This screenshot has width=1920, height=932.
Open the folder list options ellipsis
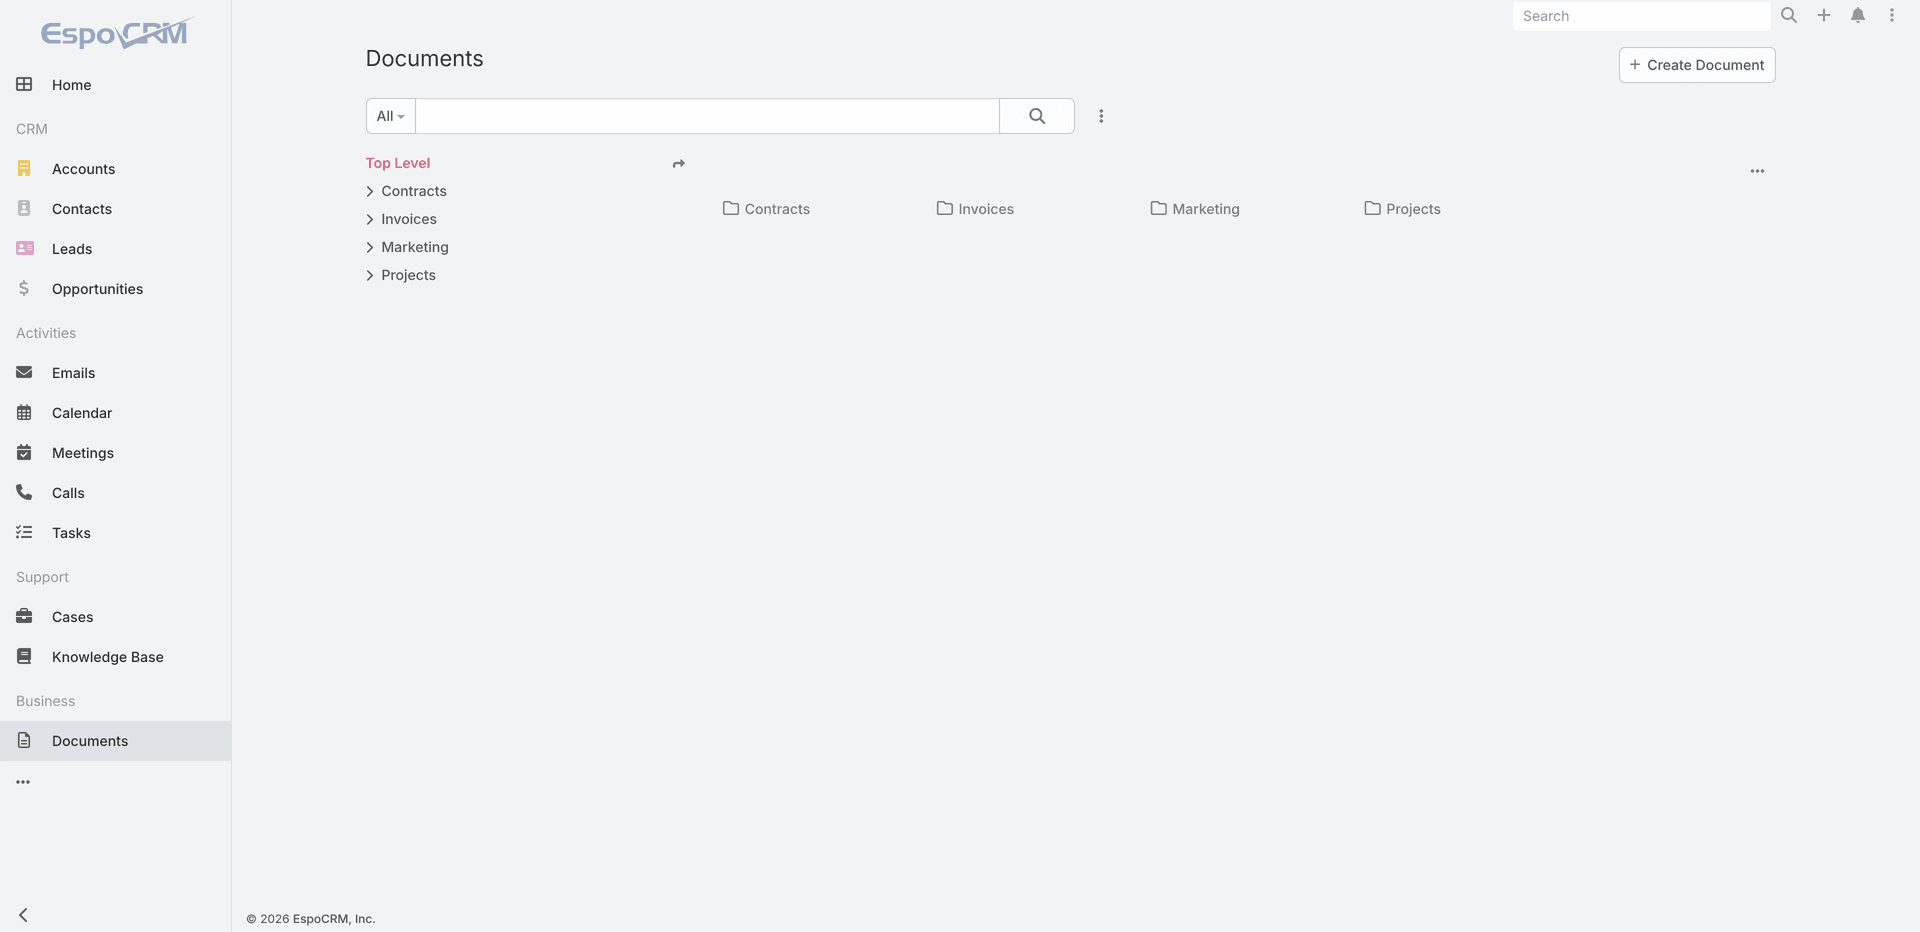pos(1757,171)
